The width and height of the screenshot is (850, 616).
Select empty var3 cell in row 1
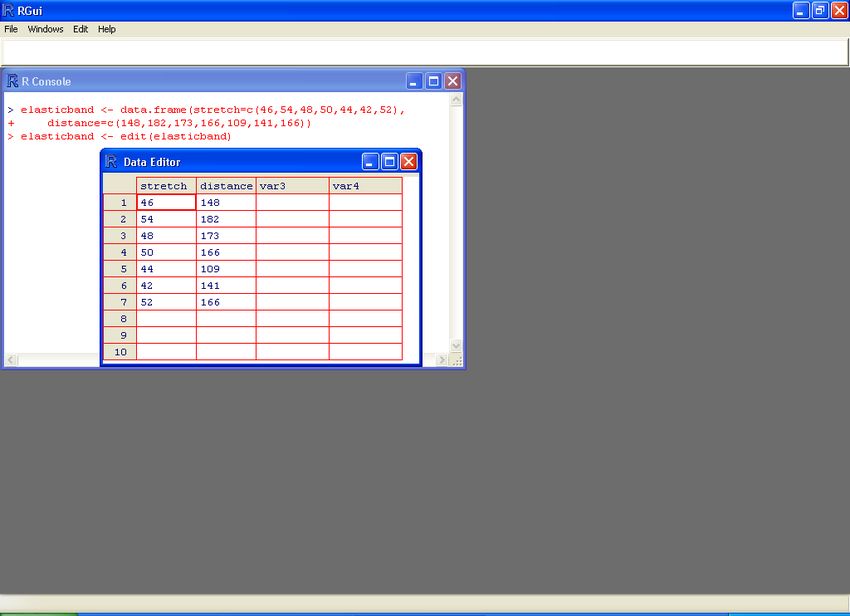292,202
